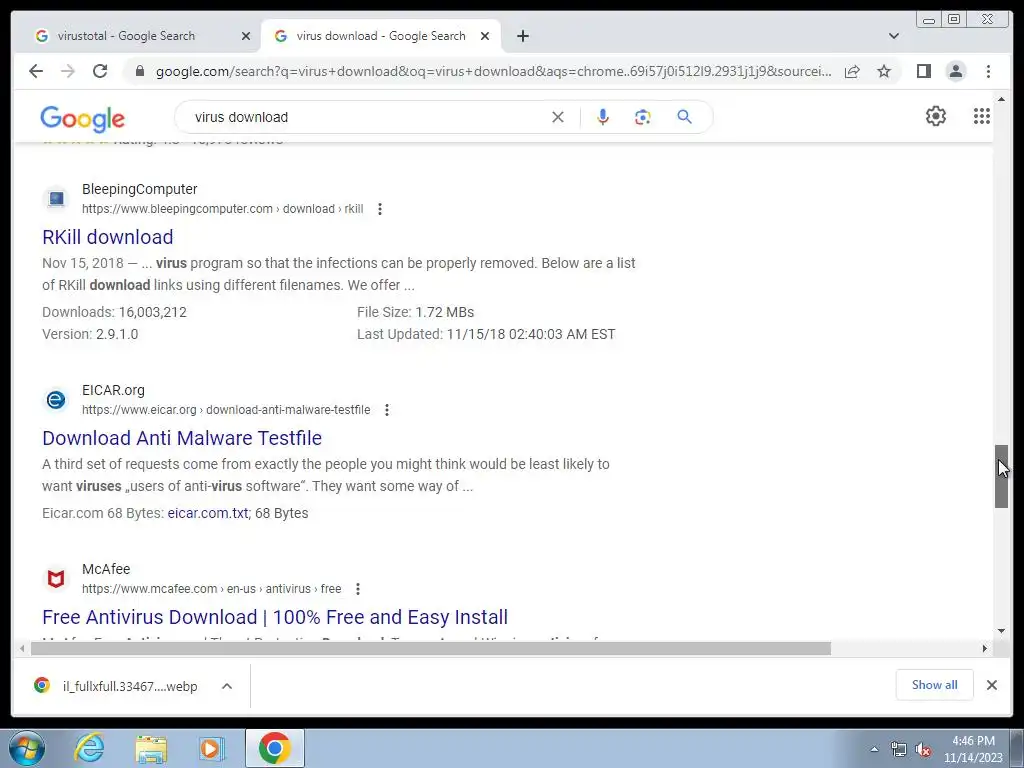Click horizontal scrollbar left arrow
Screen dimensions: 1024x768
(22, 648)
